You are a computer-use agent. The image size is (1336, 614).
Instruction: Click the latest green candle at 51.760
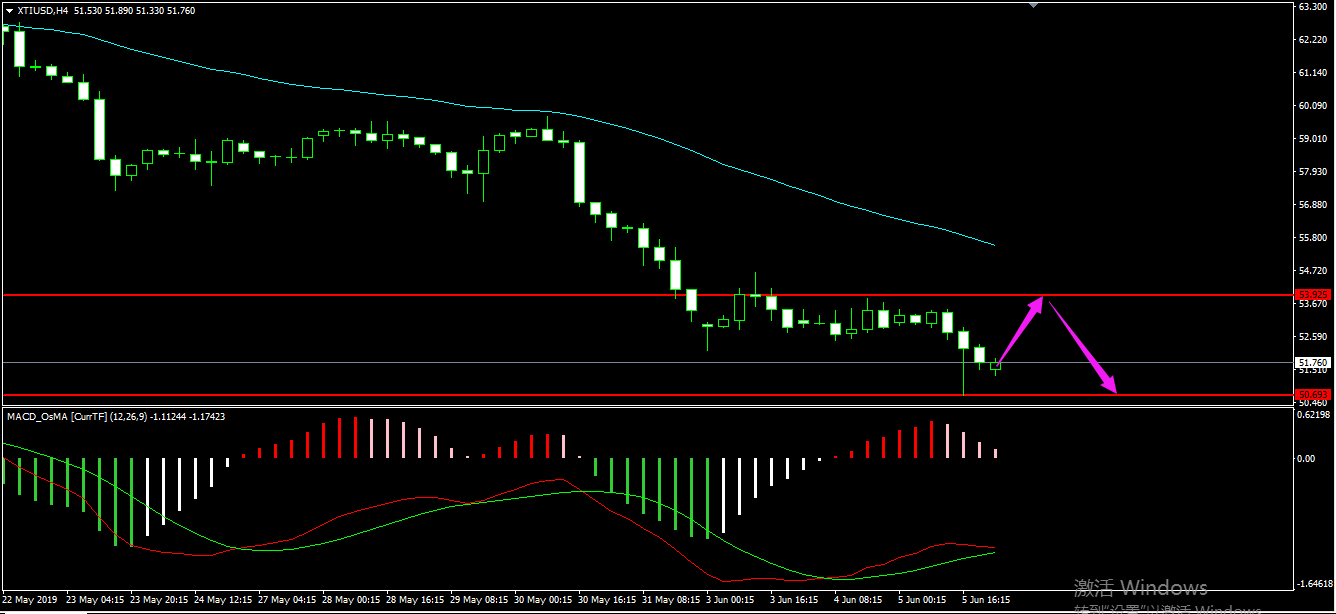996,366
